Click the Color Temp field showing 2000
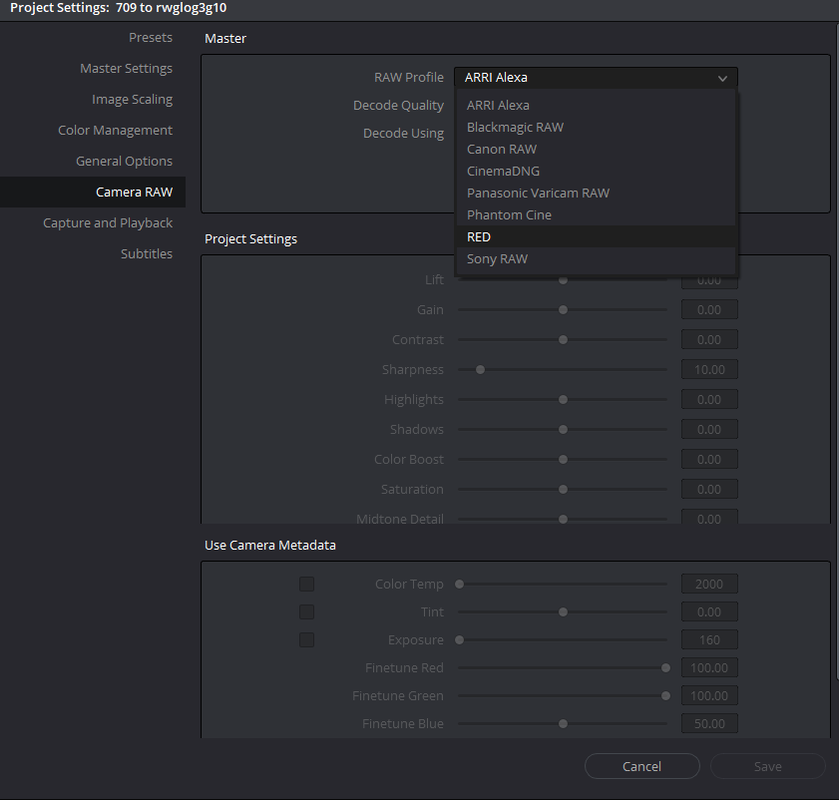 coord(710,584)
